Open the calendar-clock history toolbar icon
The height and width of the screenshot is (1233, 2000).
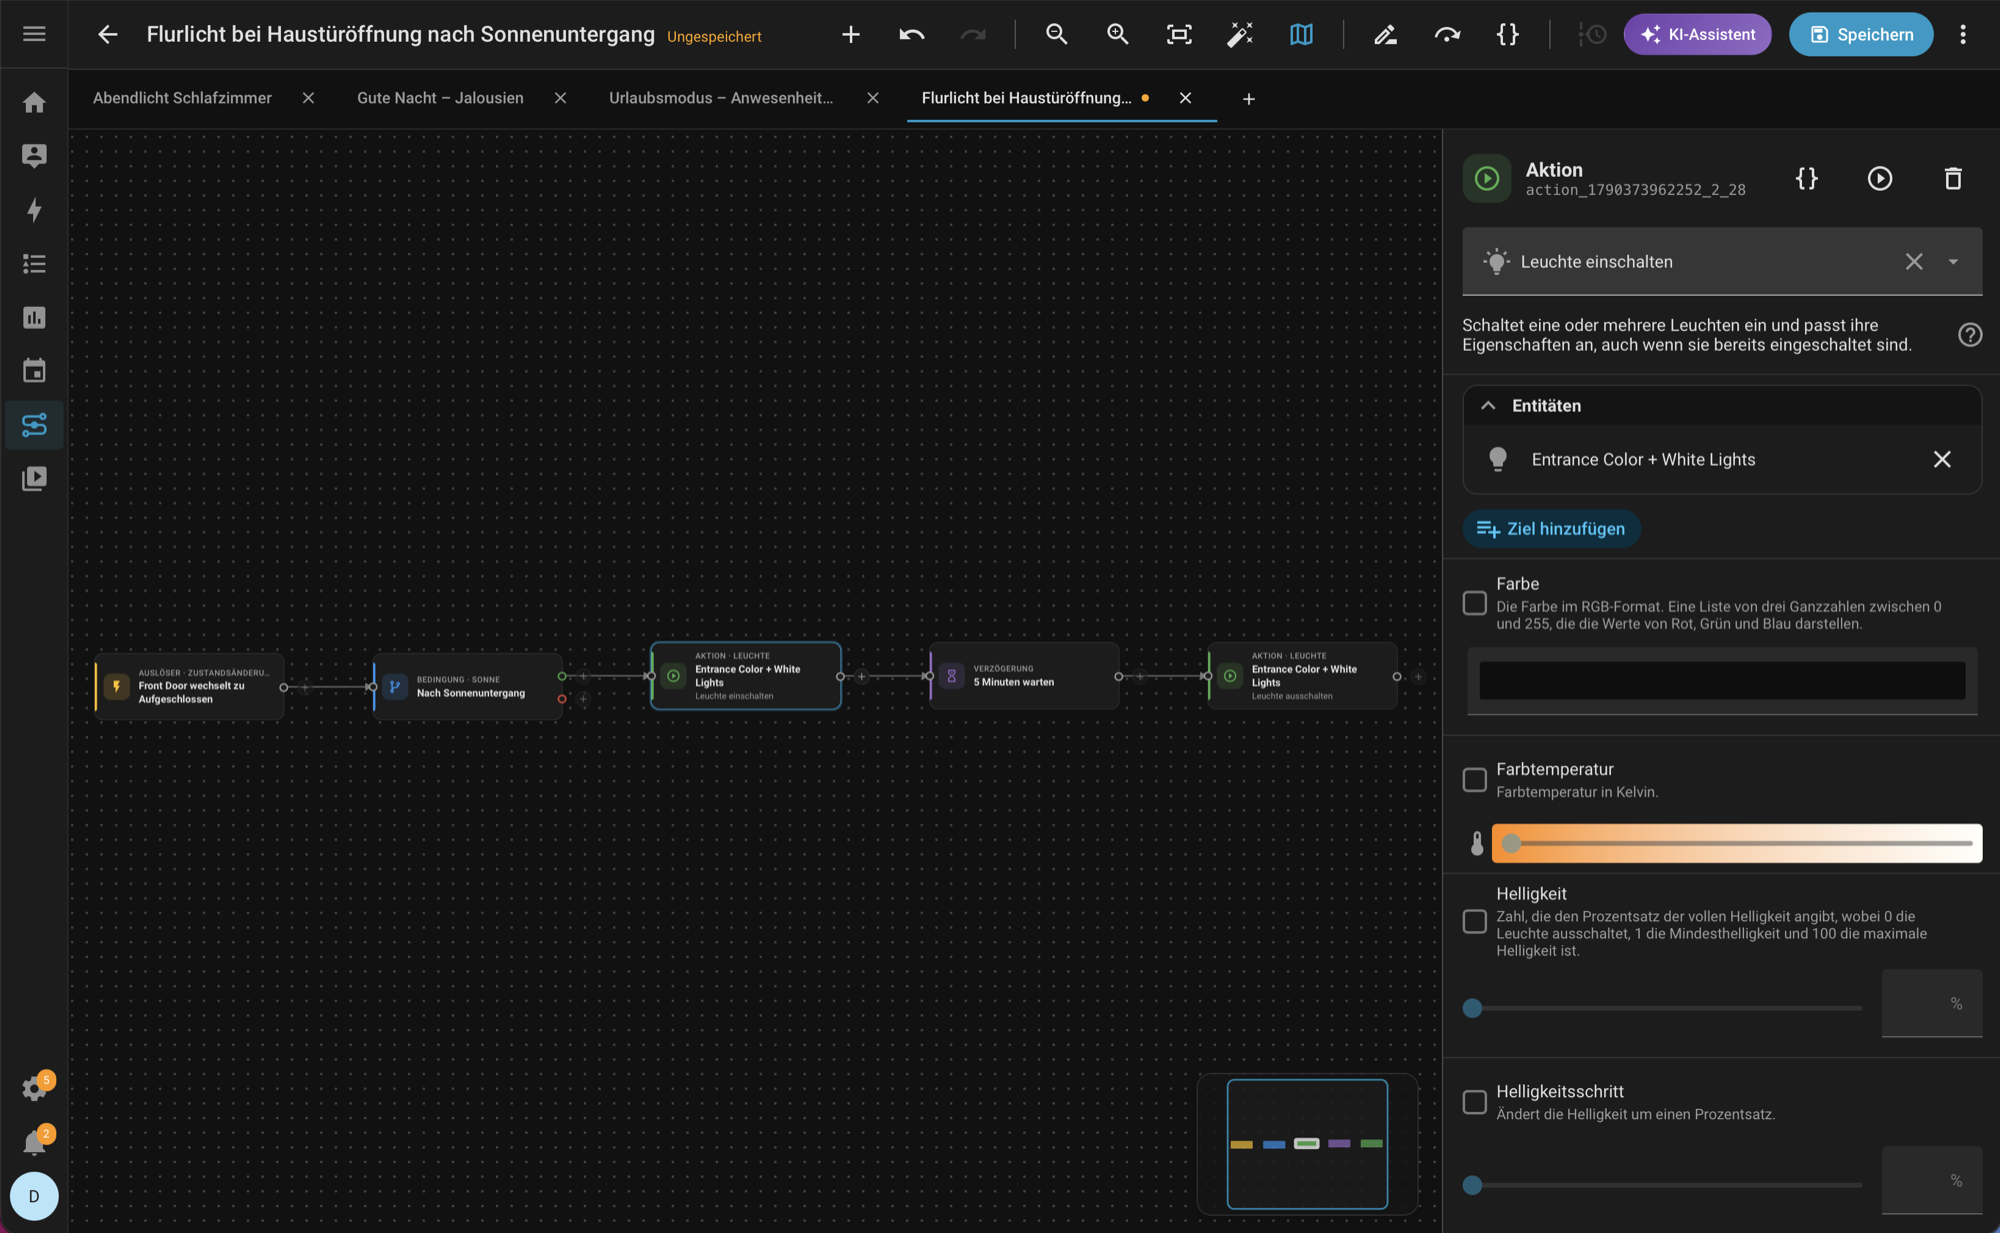click(1592, 34)
